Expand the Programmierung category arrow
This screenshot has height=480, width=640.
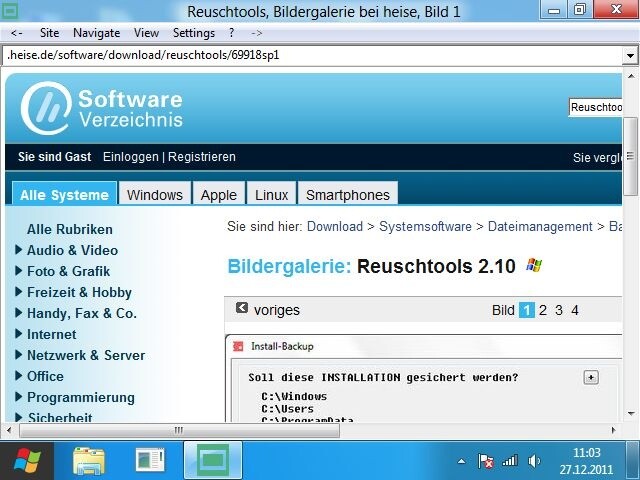pos(18,396)
